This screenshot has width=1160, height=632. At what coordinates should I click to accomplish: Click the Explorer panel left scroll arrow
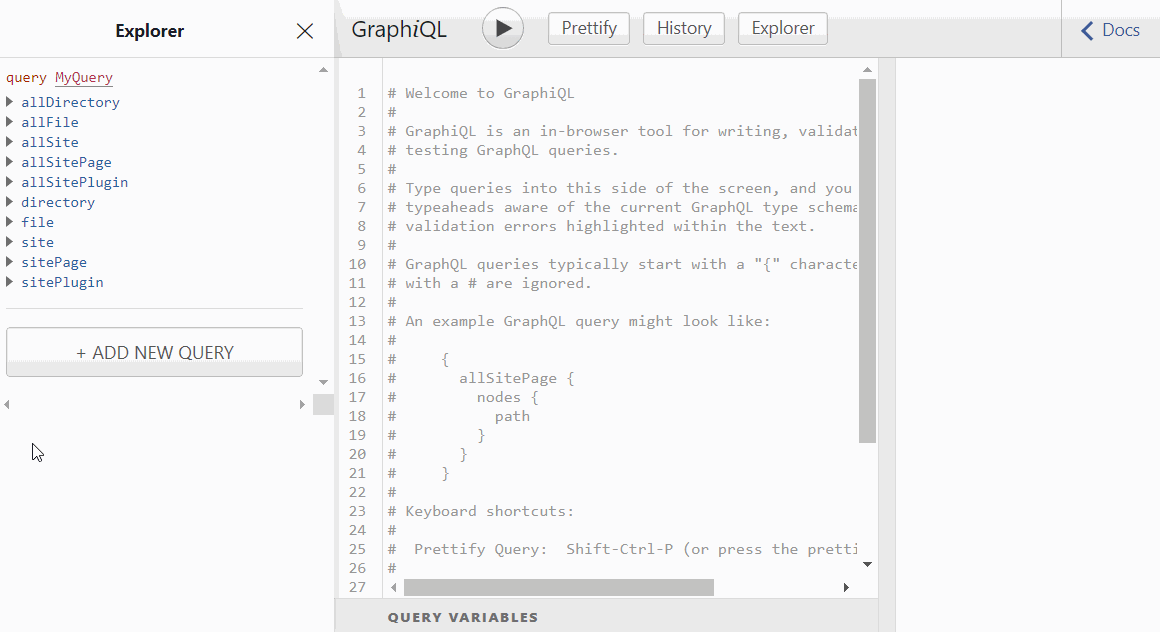(x=7, y=404)
